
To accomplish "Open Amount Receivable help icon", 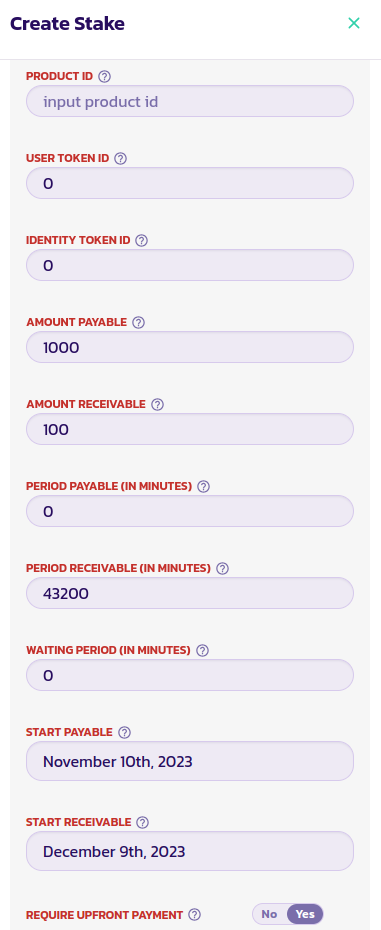I will point(157,405).
